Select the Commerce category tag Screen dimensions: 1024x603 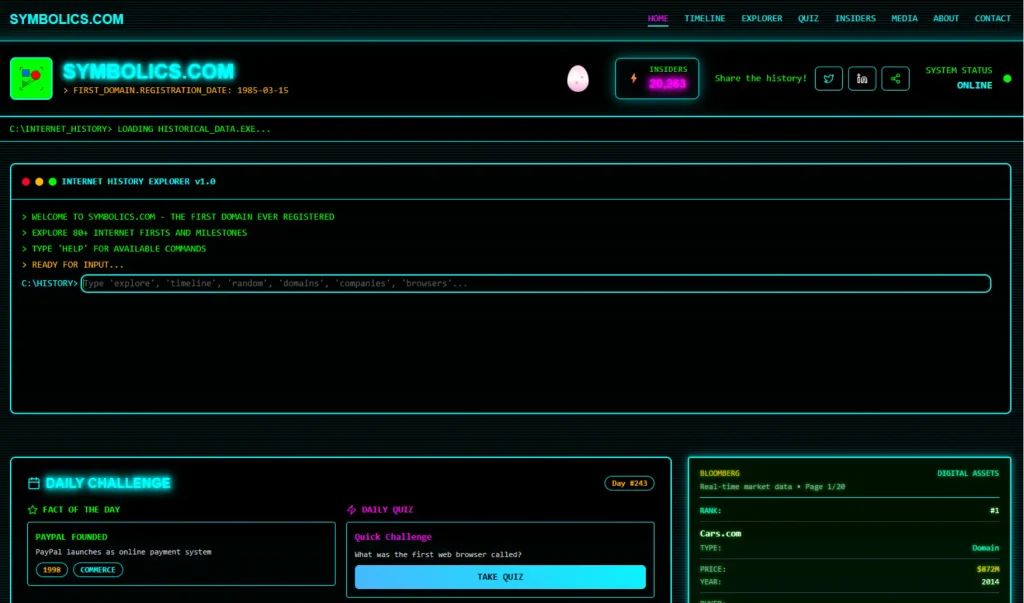97,570
